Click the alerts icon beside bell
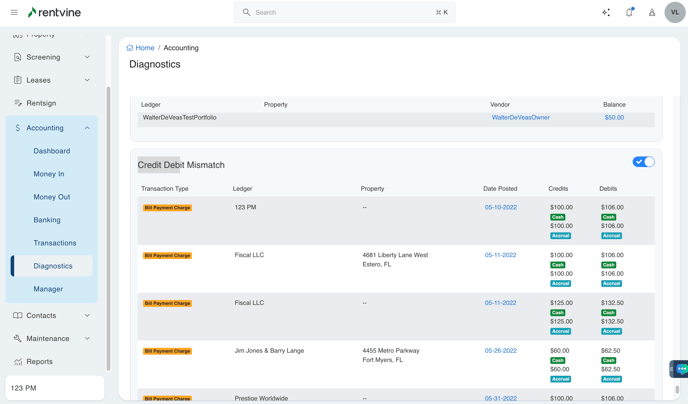 (652, 13)
